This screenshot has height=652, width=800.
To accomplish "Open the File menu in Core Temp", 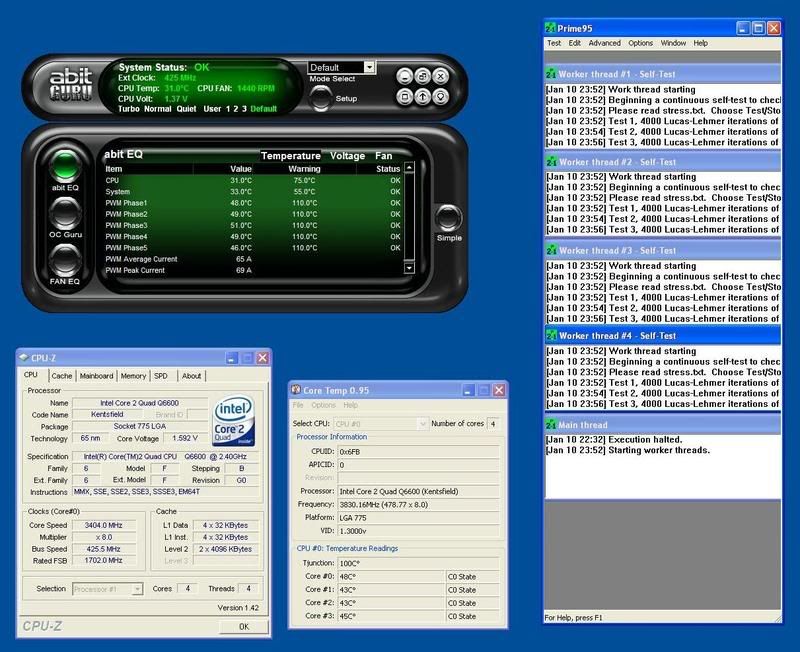I will coord(298,405).
